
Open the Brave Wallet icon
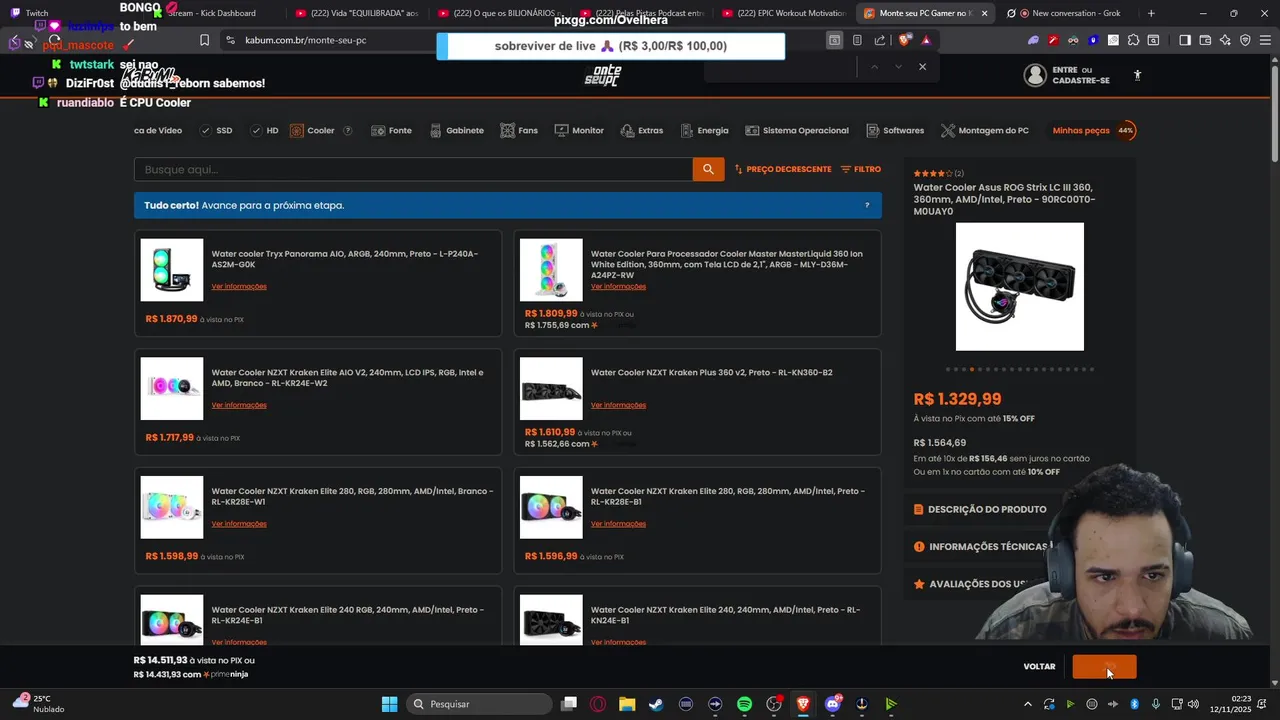coord(1205,40)
